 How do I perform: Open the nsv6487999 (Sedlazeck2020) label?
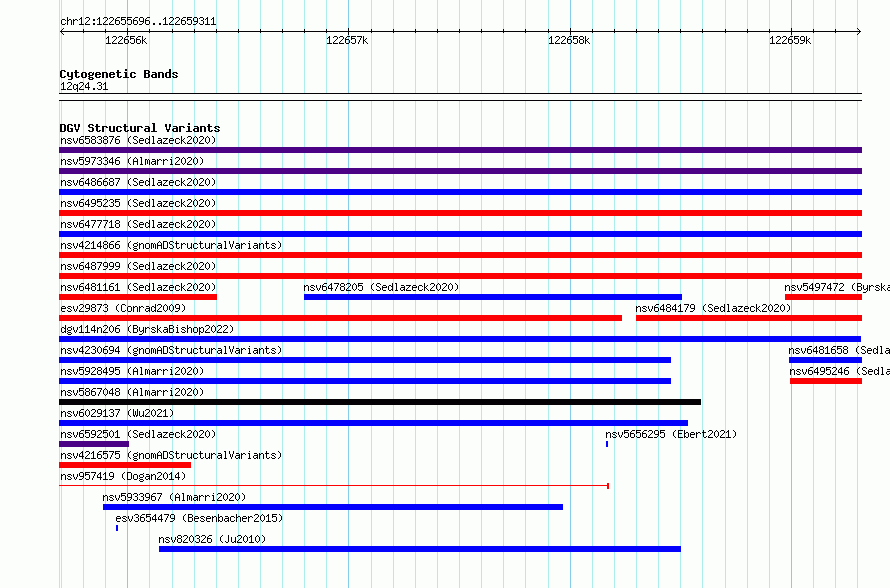tap(138, 266)
